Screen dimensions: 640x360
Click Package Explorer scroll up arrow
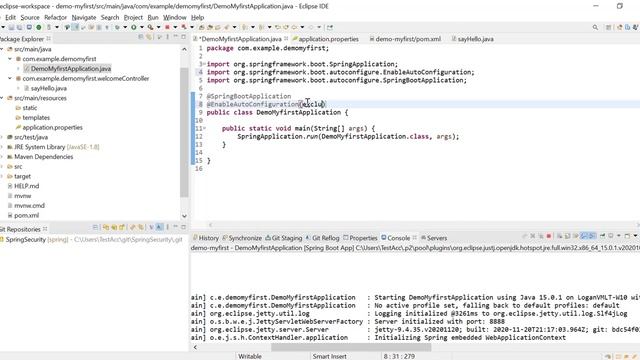184,49
